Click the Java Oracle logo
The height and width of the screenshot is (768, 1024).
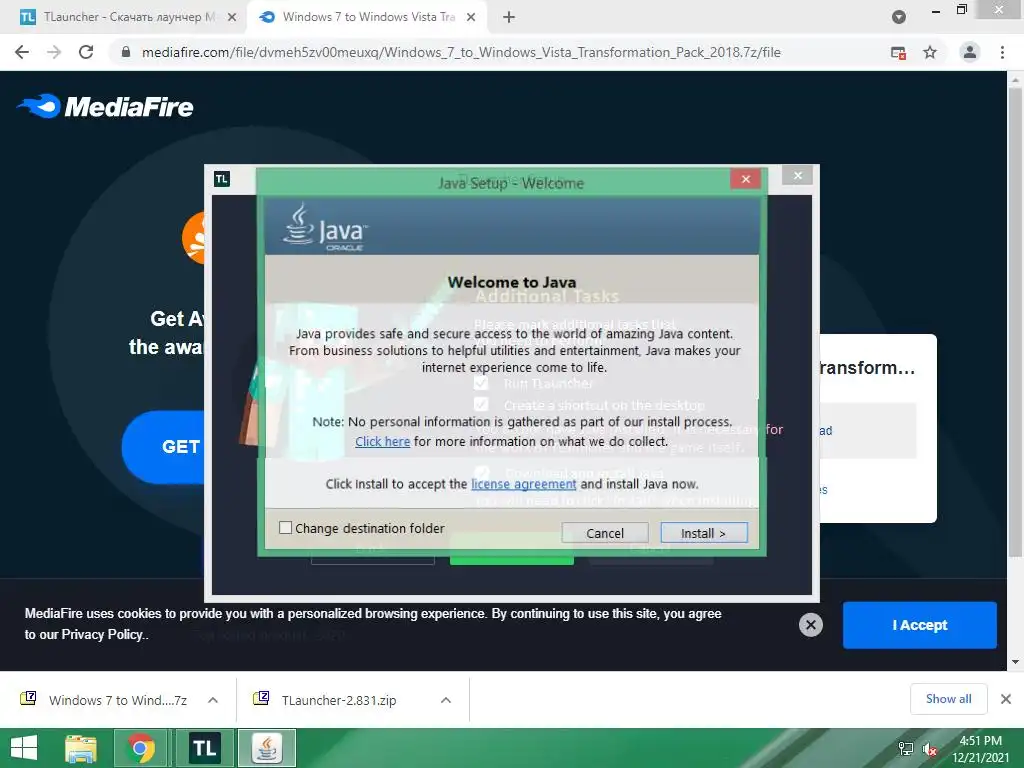(325, 227)
